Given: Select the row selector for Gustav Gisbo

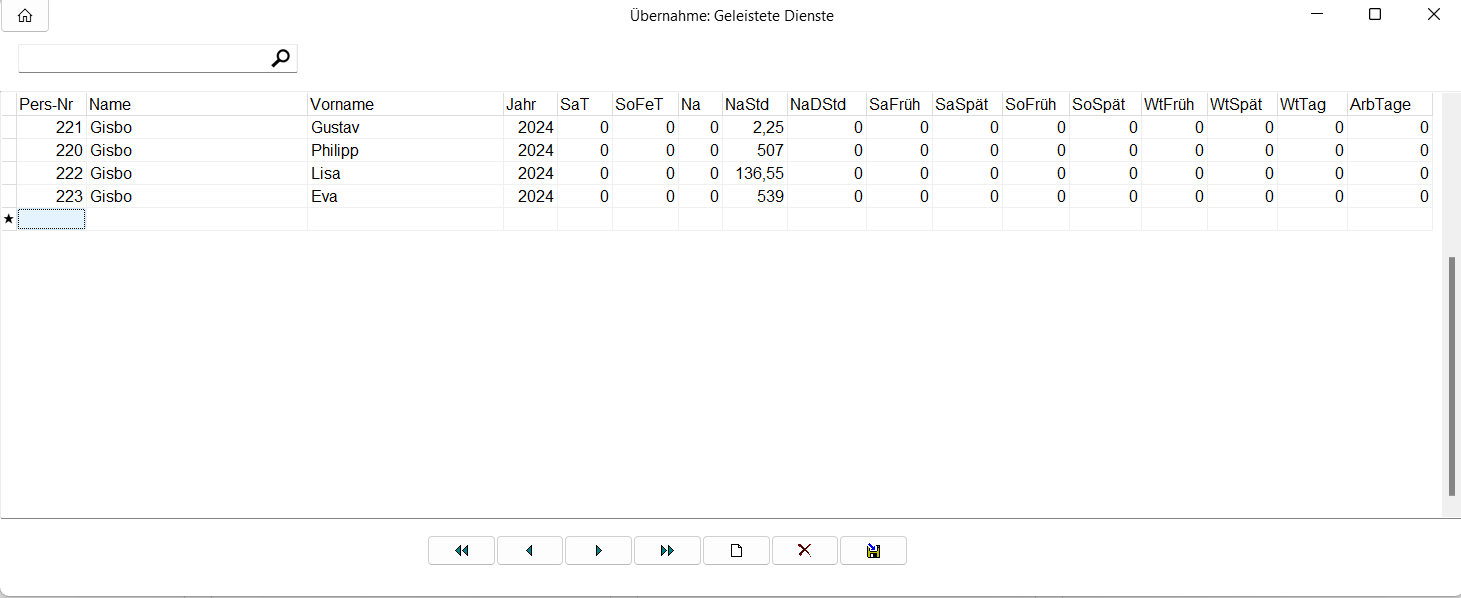Looking at the screenshot, I should tap(9, 128).
